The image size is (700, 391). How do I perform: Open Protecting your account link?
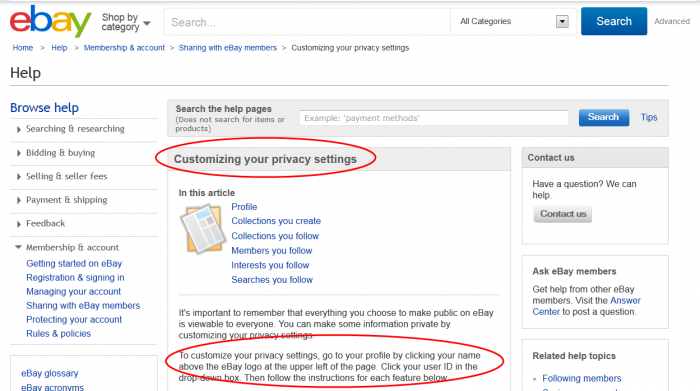pos(74,320)
